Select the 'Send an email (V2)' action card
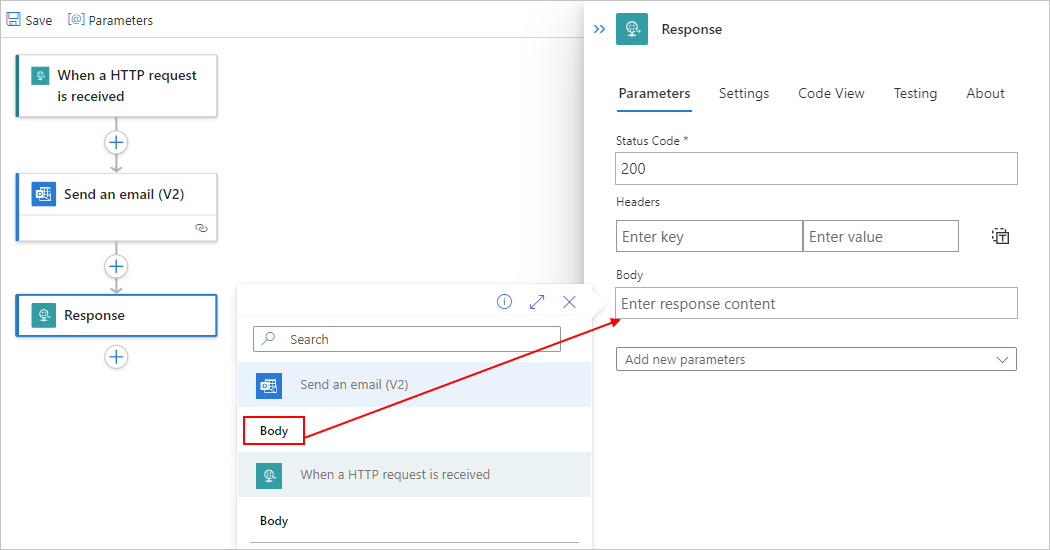Image resolution: width=1050 pixels, height=550 pixels. point(117,207)
